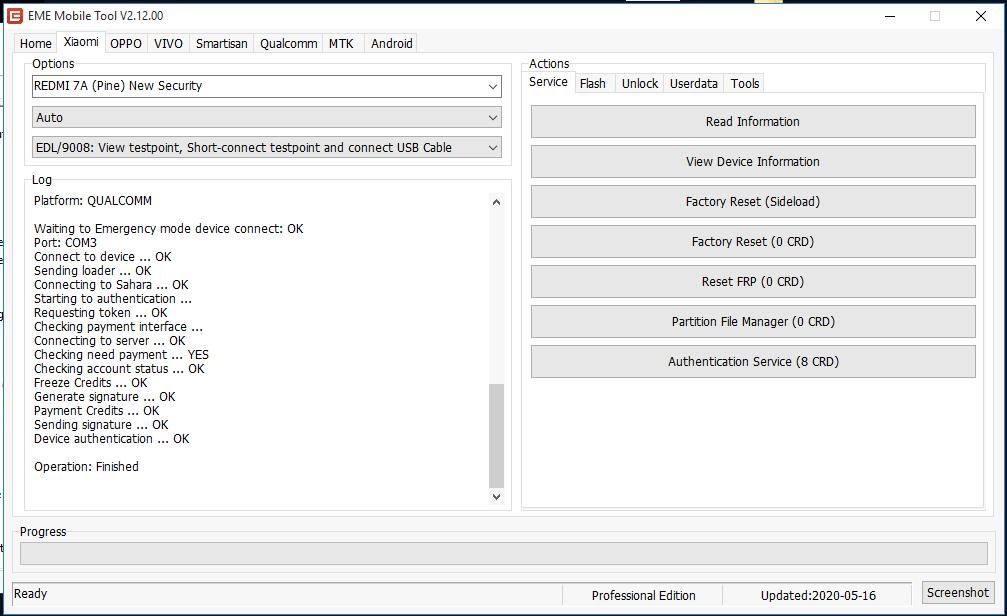
Task: Click the Screenshot button
Action: tap(958, 592)
